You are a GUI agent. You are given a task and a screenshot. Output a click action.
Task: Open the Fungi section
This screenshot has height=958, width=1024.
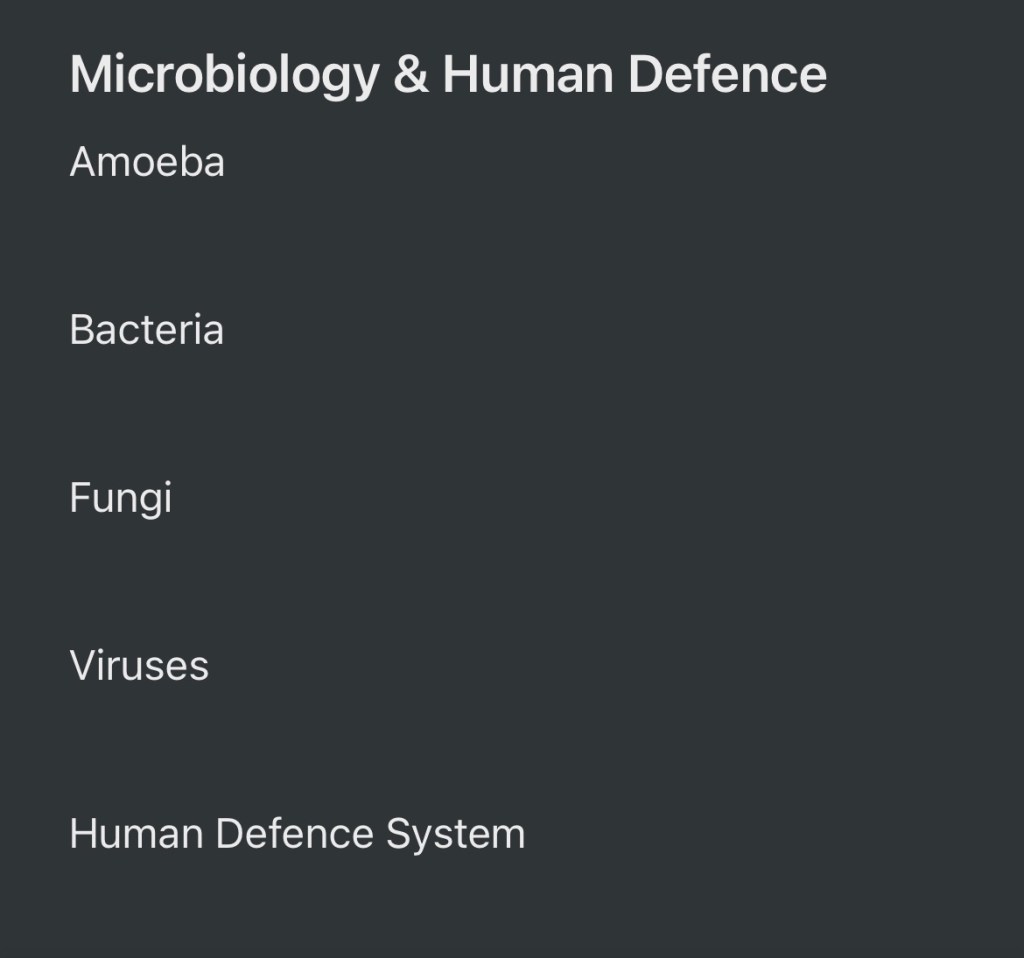point(120,498)
